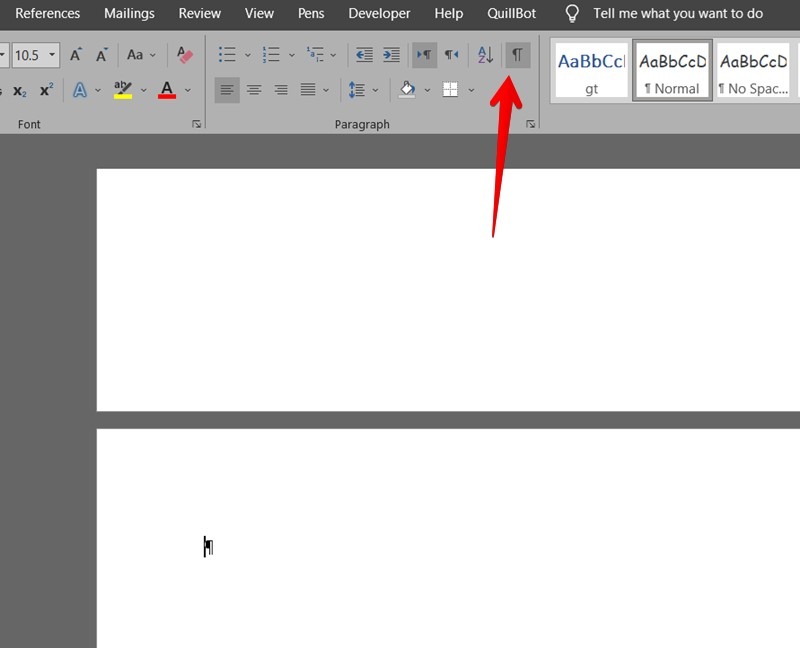Viewport: 800px width, 648px height.
Task: Expand the Bullets dropdown arrow
Action: pyautogui.click(x=246, y=55)
